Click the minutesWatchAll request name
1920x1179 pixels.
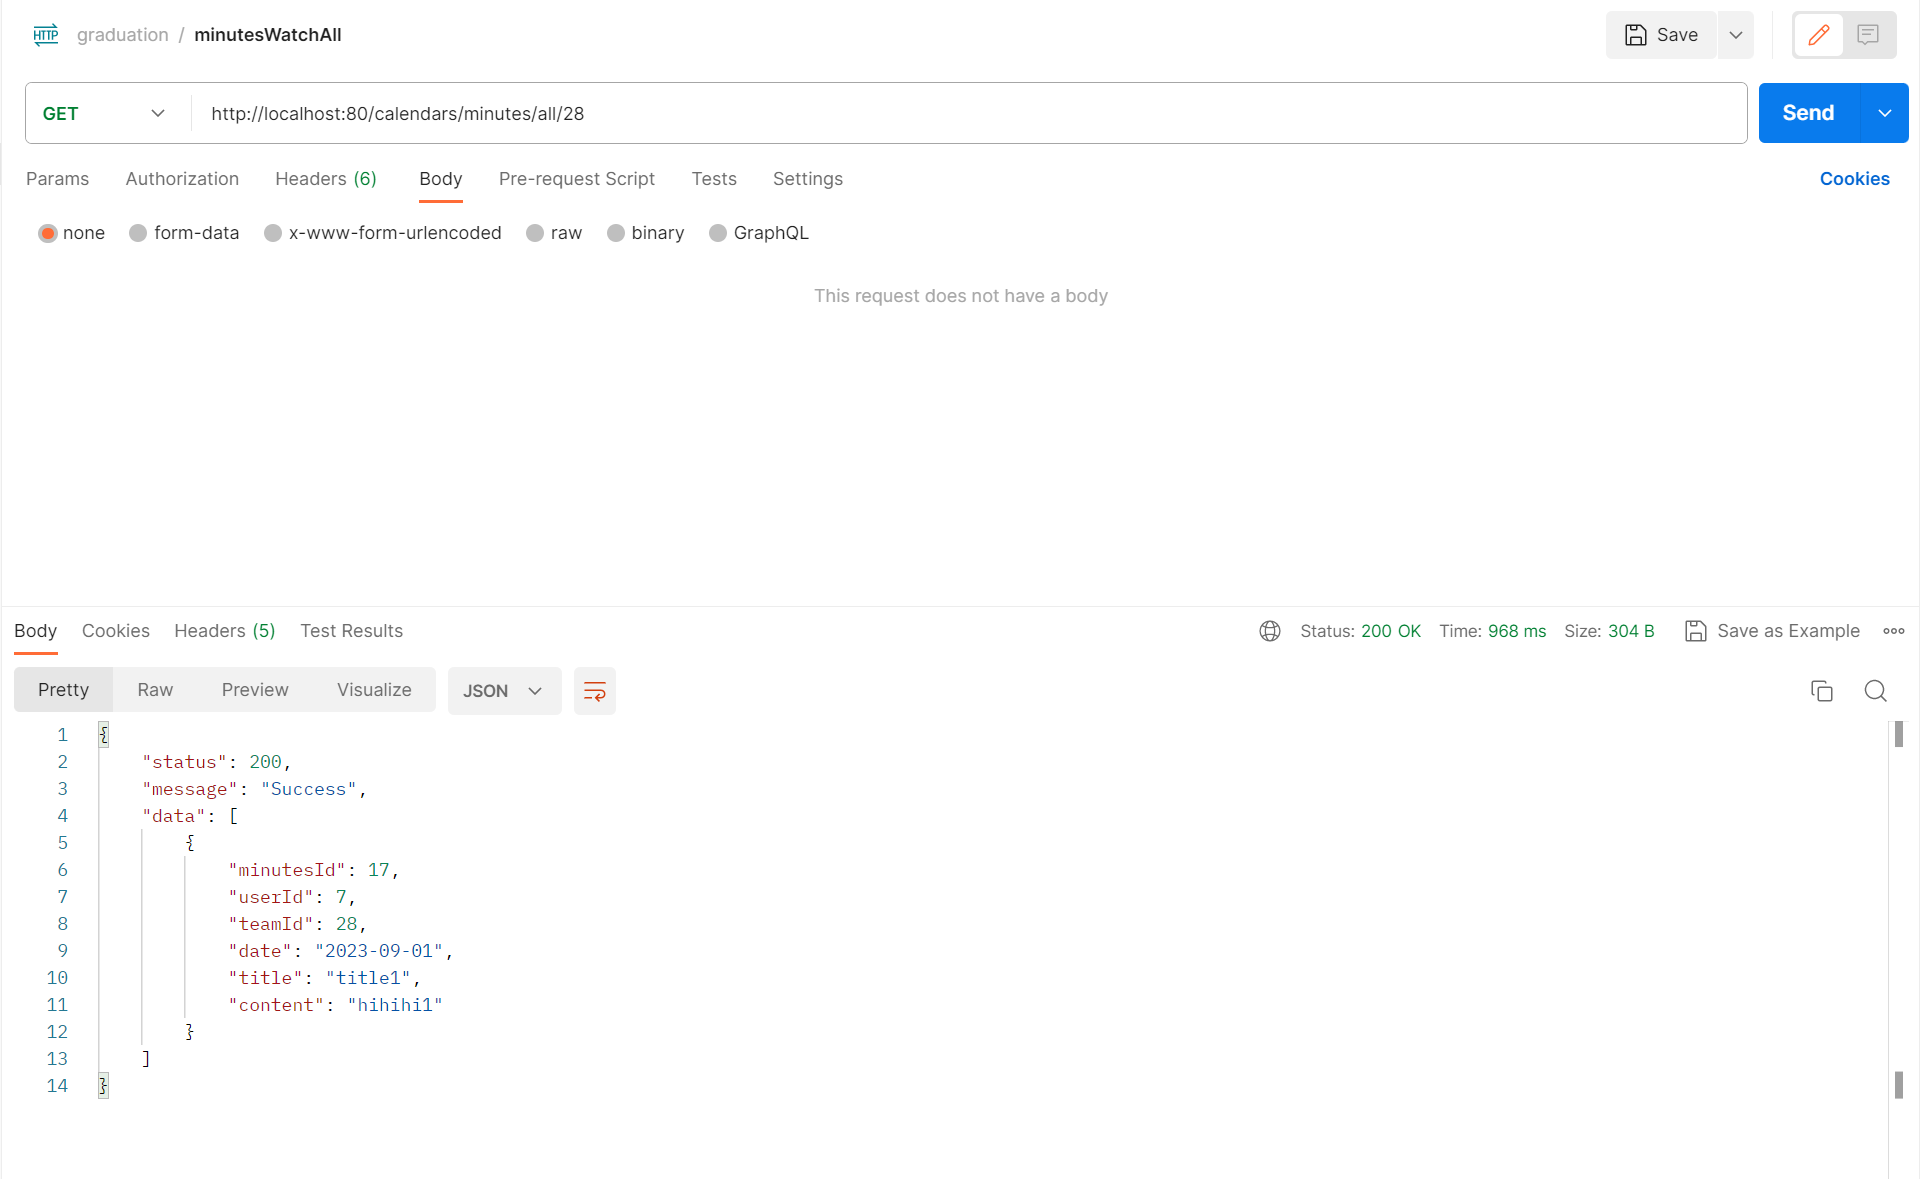[x=268, y=35]
